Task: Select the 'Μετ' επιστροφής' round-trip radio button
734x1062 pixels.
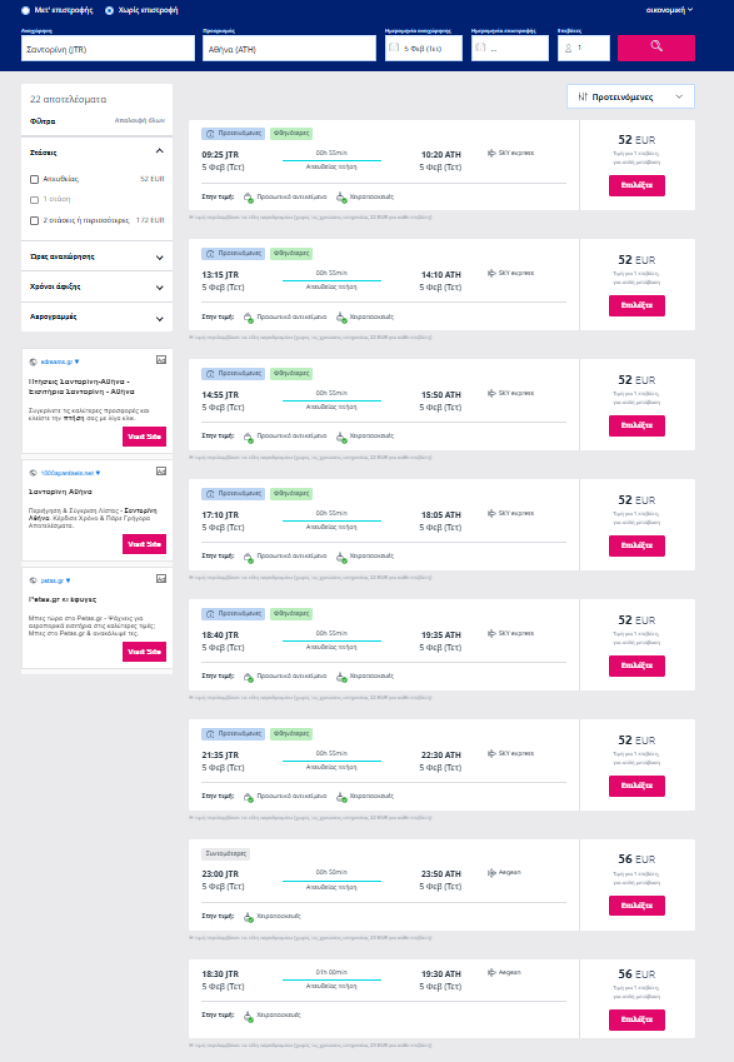Action: pyautogui.click(x=26, y=9)
